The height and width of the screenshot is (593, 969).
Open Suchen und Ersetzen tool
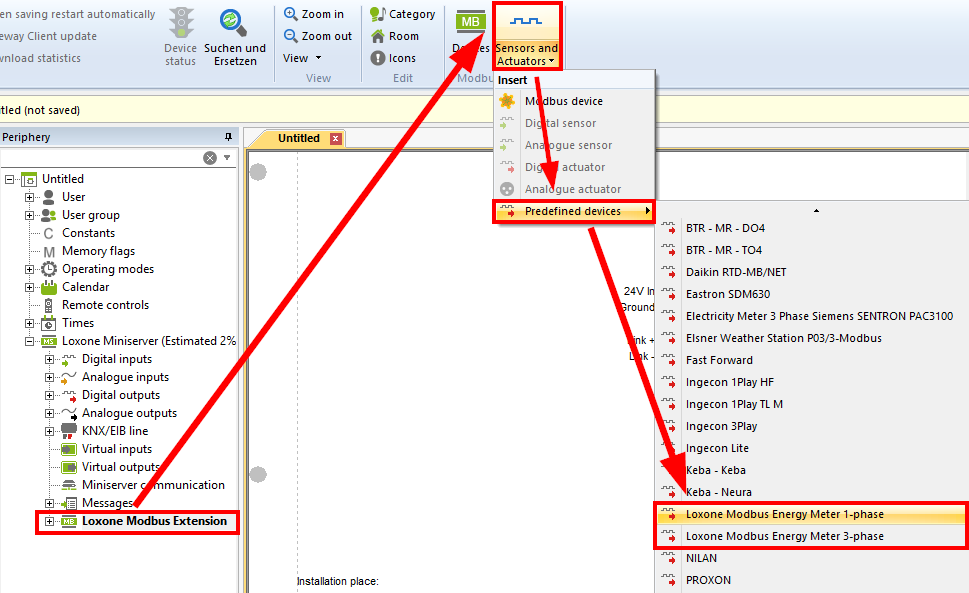pyautogui.click(x=234, y=24)
